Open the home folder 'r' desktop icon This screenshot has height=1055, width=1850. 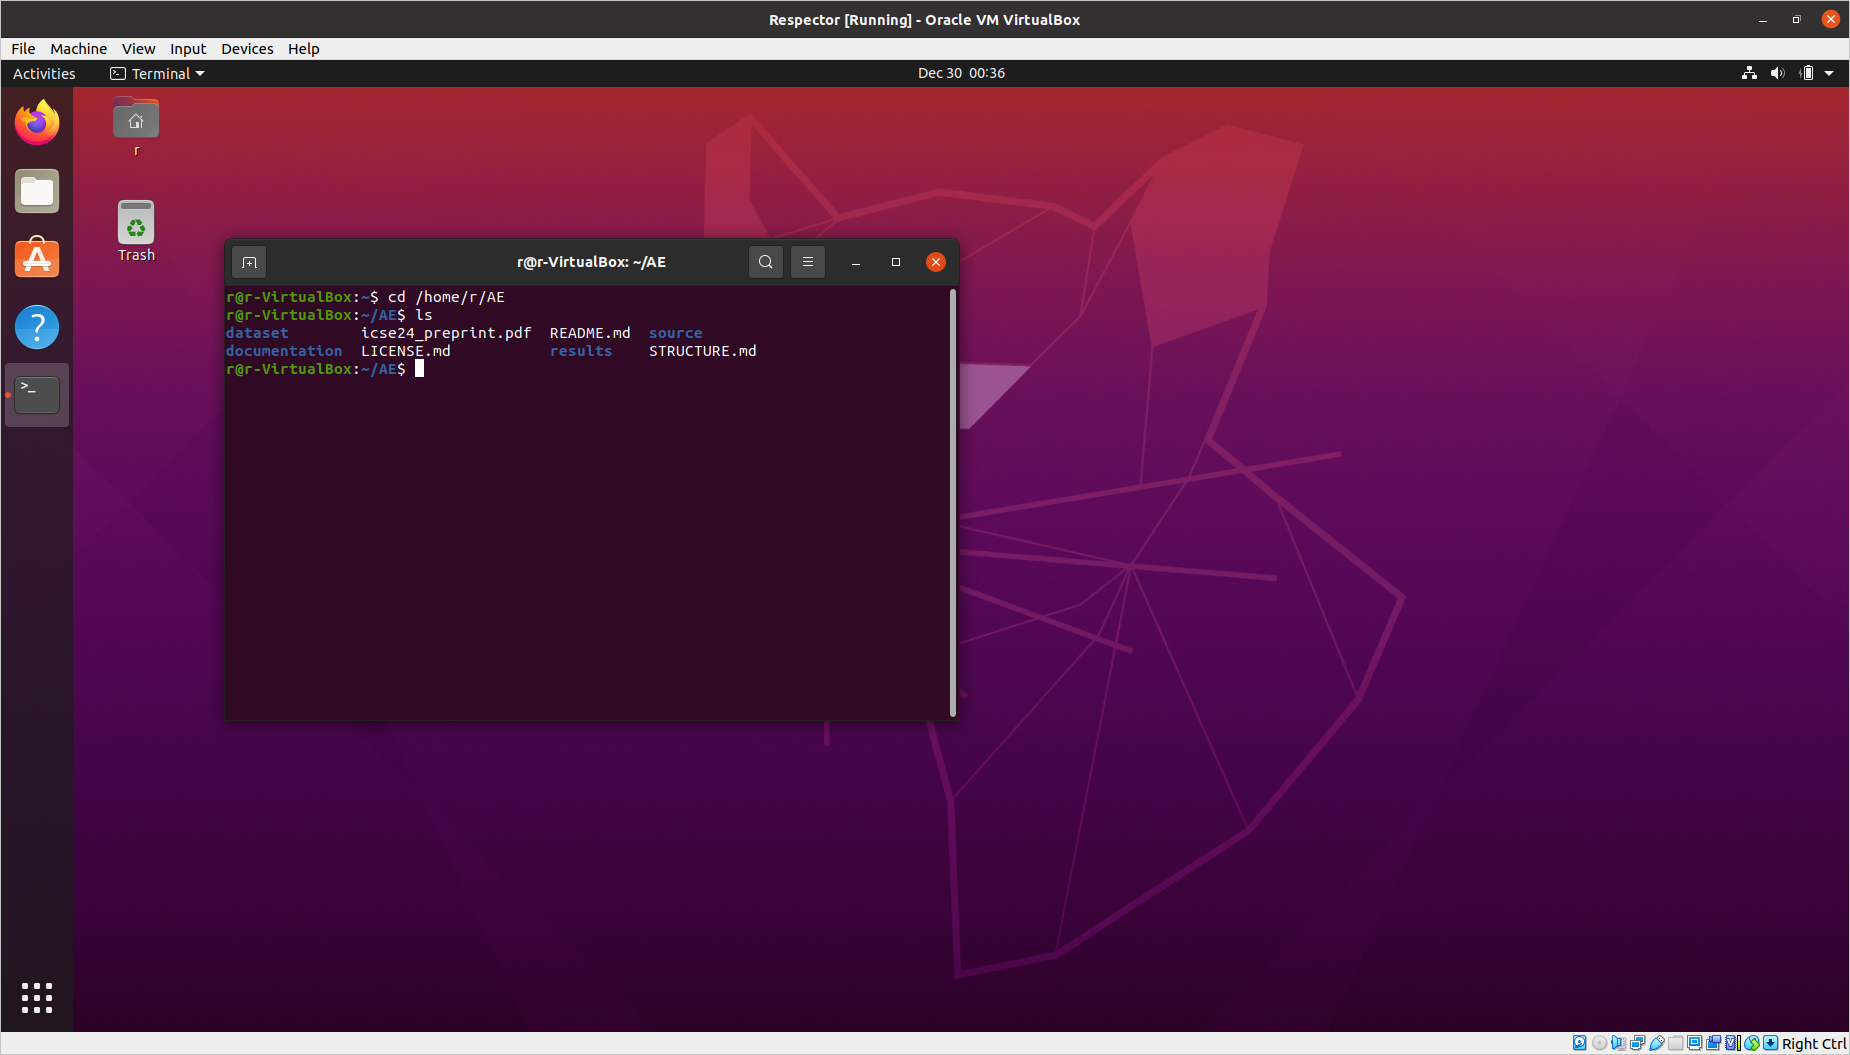(136, 127)
